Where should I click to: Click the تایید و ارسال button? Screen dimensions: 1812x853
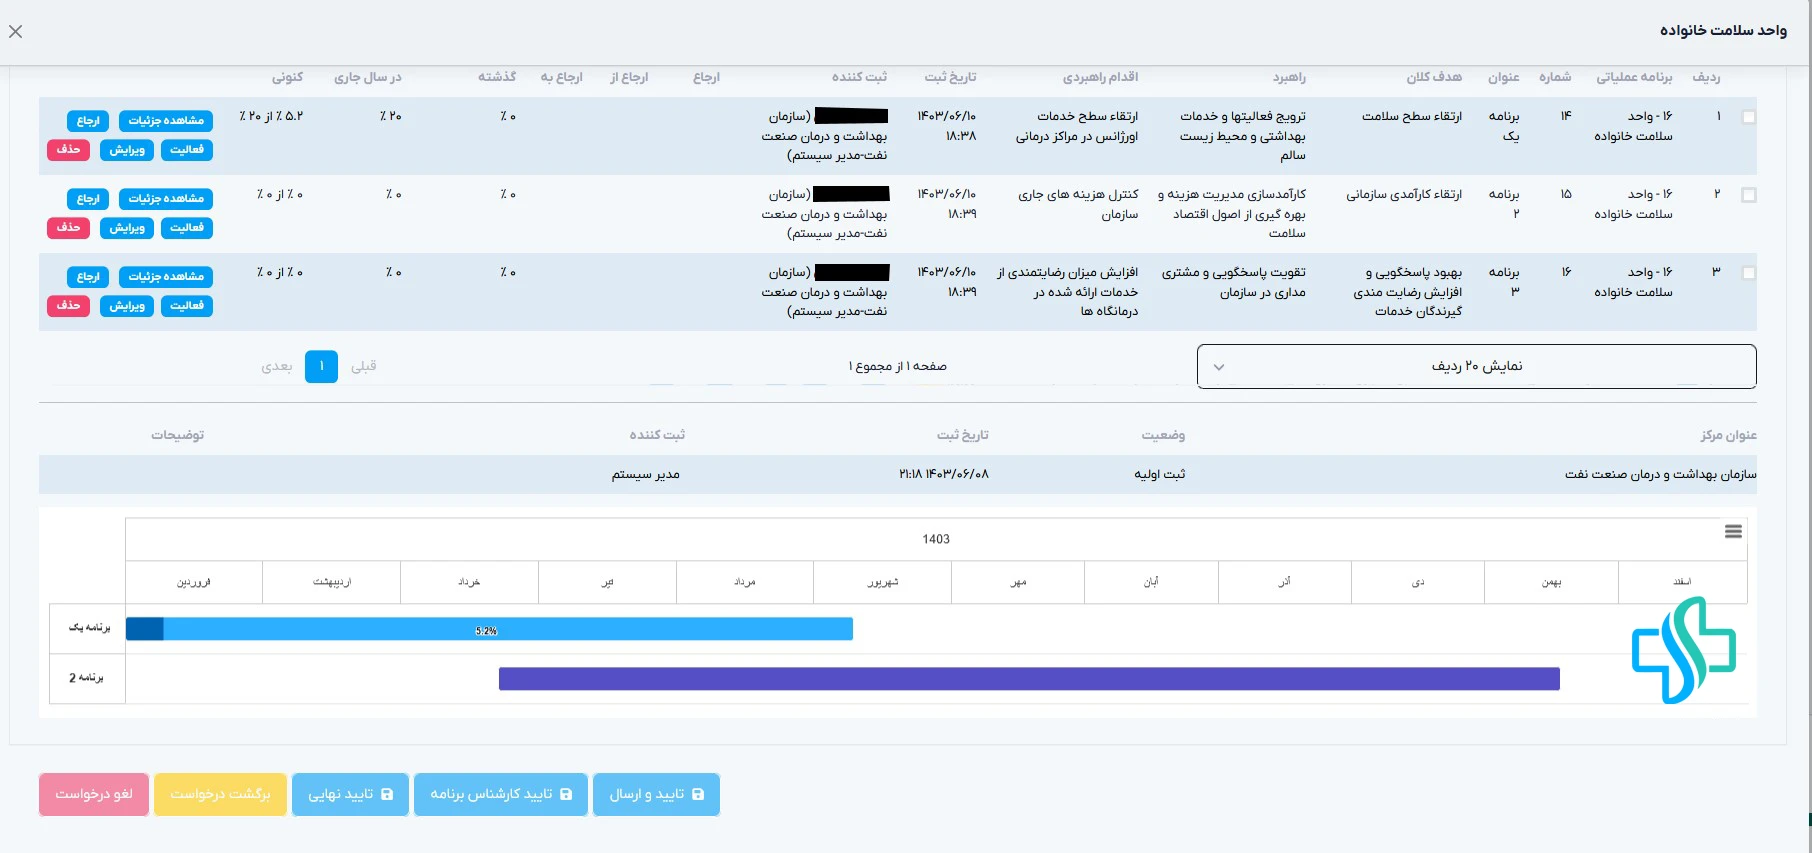coord(656,794)
